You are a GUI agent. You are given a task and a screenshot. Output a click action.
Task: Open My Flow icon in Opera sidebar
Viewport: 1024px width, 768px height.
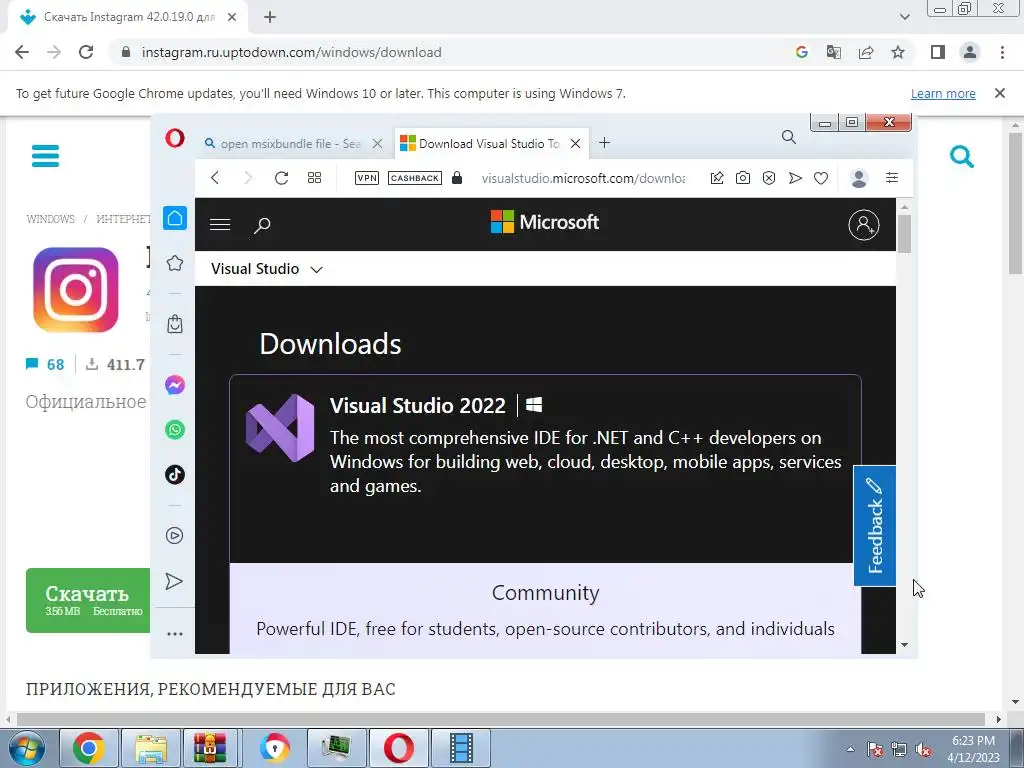pos(174,581)
